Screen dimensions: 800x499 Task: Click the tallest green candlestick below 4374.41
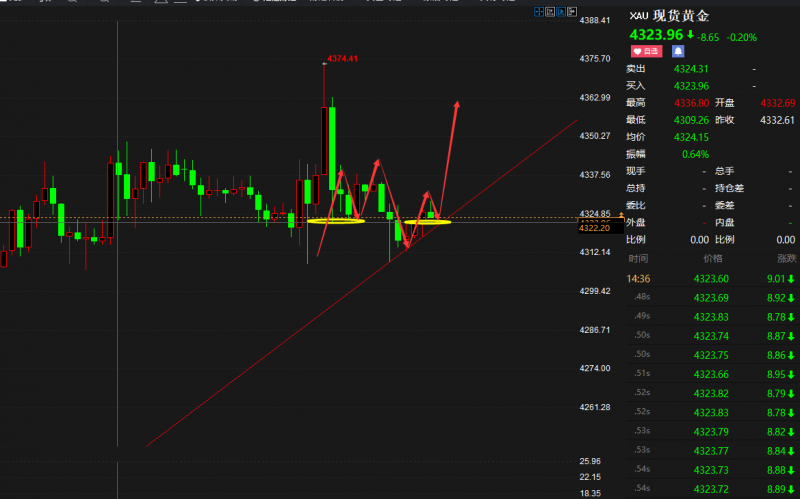(x=332, y=148)
